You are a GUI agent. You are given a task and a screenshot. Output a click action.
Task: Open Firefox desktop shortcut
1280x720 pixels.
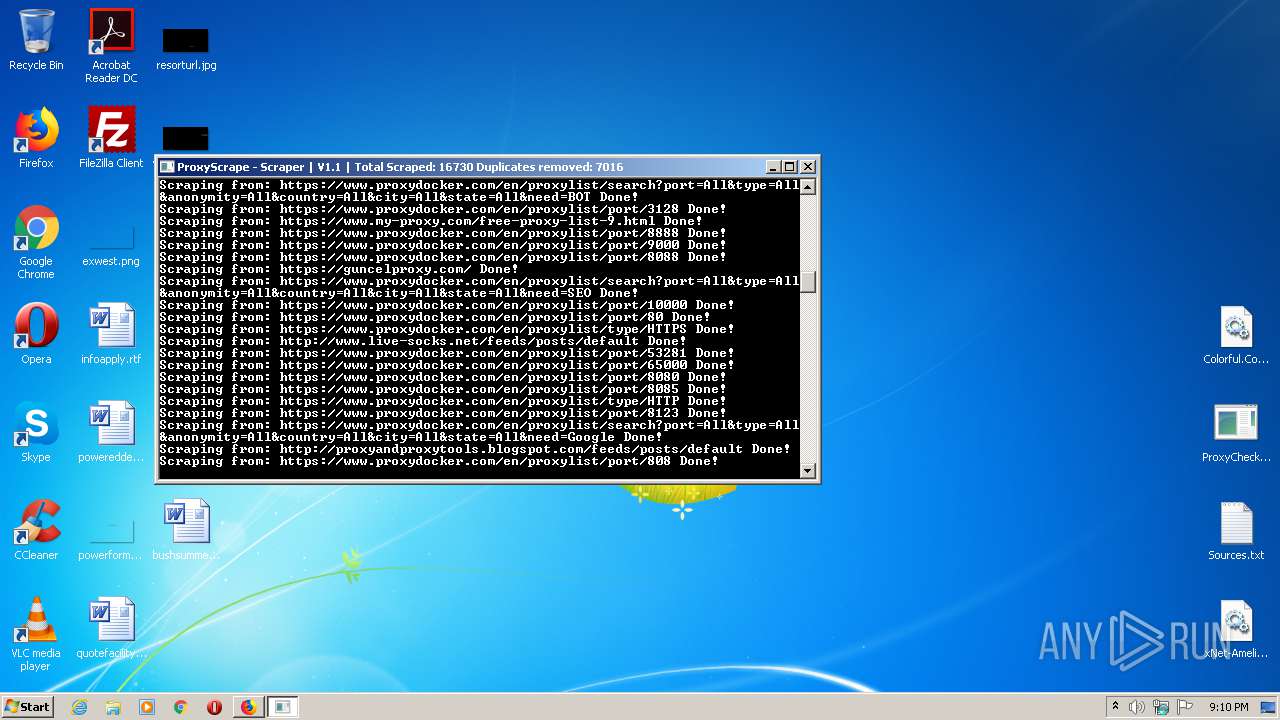[x=36, y=138]
